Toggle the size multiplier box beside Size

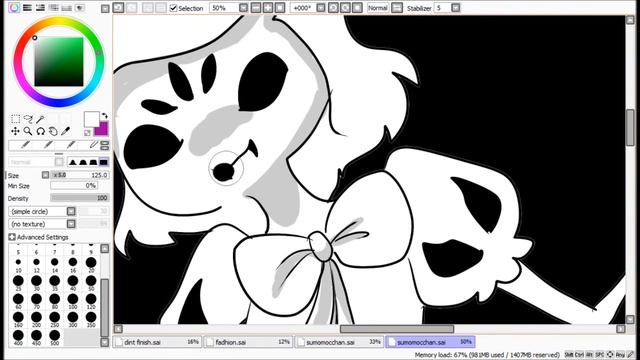[45, 175]
